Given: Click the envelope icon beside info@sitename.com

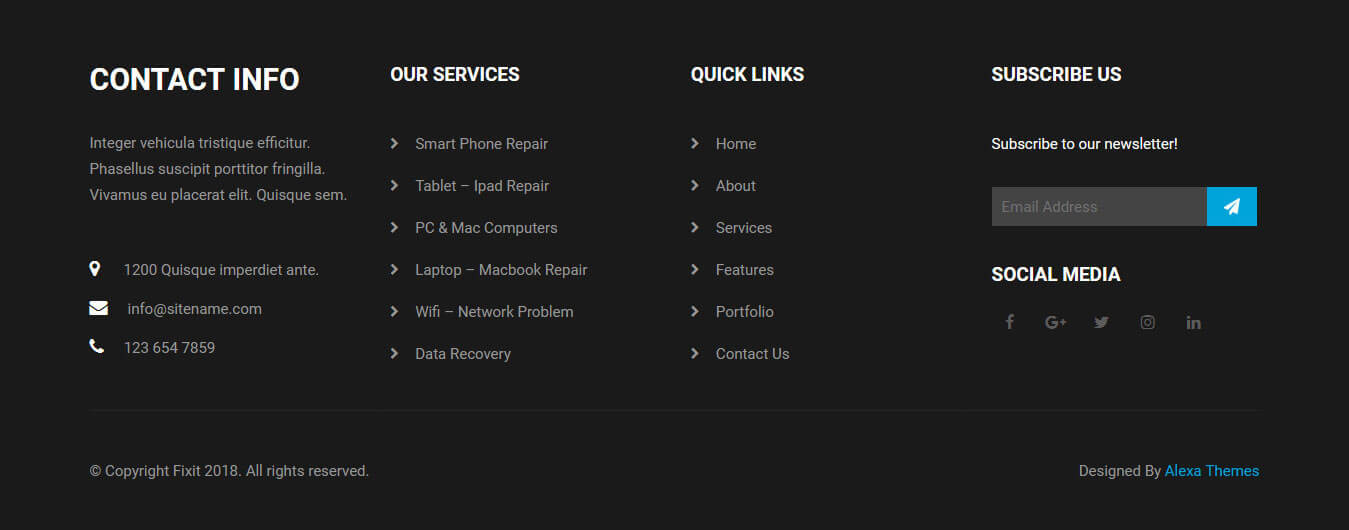Looking at the screenshot, I should click(x=98, y=308).
